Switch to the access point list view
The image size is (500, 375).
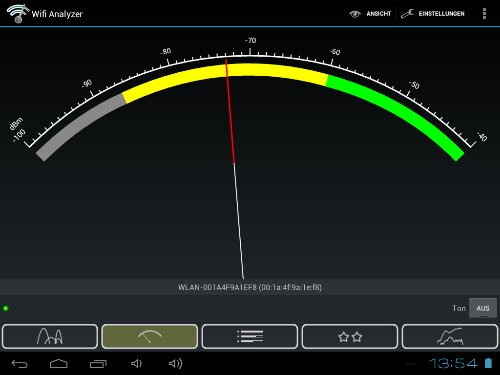click(x=250, y=336)
